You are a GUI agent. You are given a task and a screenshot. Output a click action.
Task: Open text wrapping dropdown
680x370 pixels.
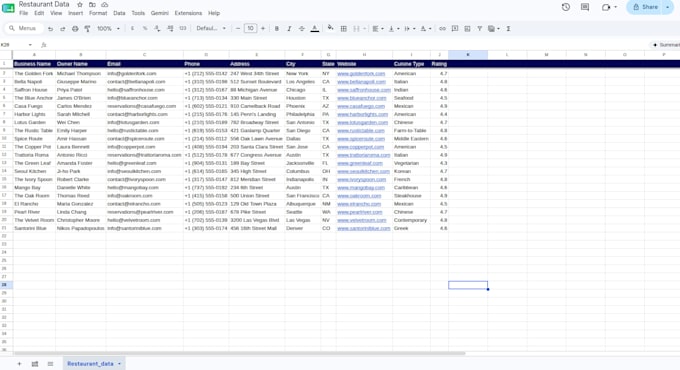click(409, 29)
